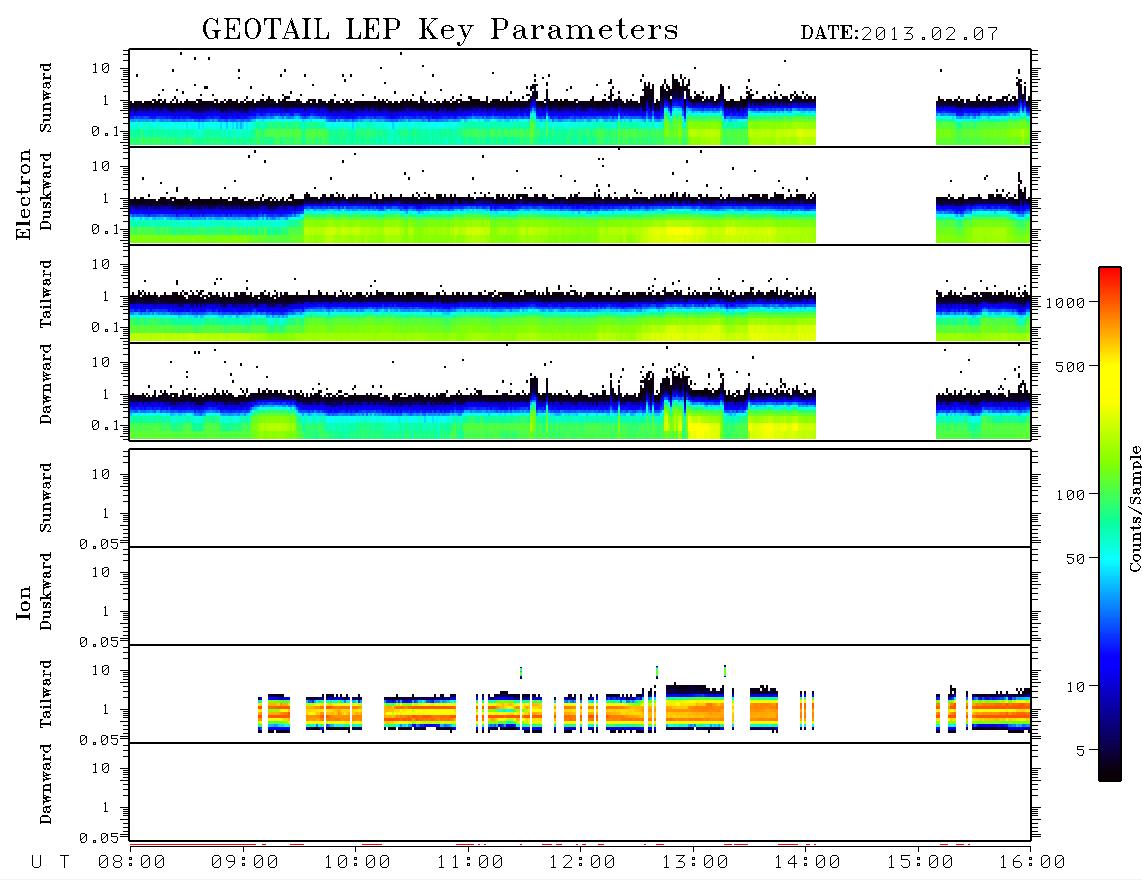The image size is (1142, 880).
Task: Click the "0.1" label of Electron Sunward panel
Action: coord(104,131)
